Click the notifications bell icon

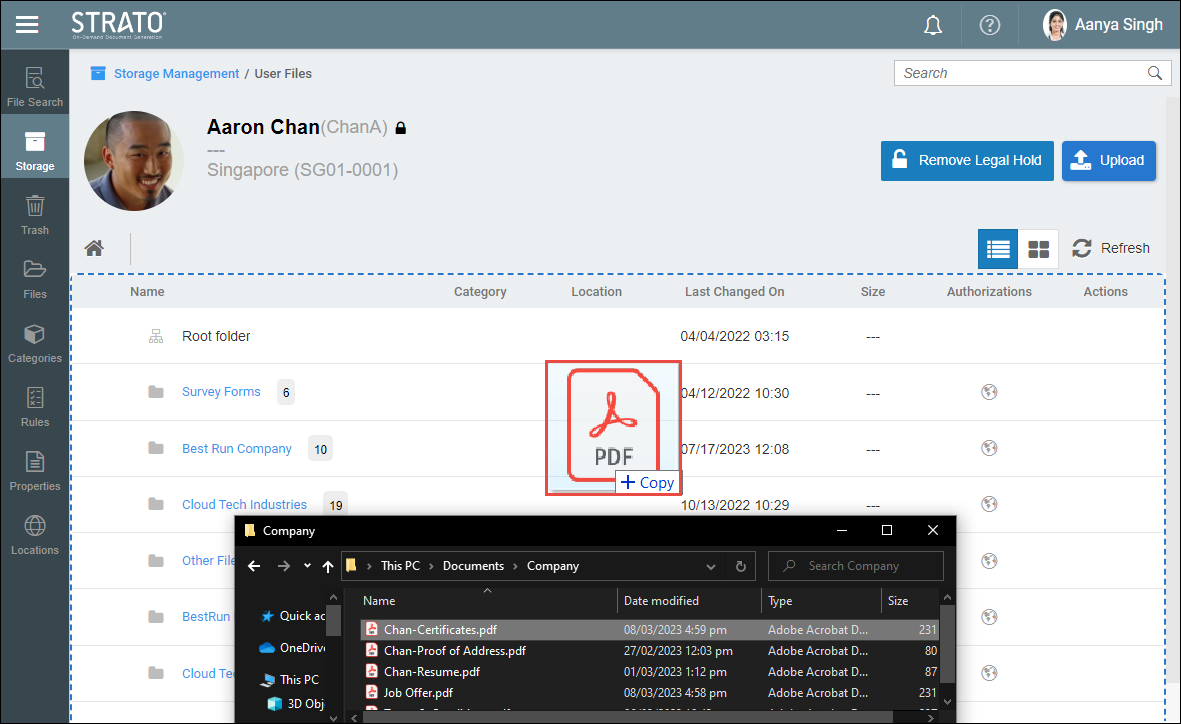933,25
